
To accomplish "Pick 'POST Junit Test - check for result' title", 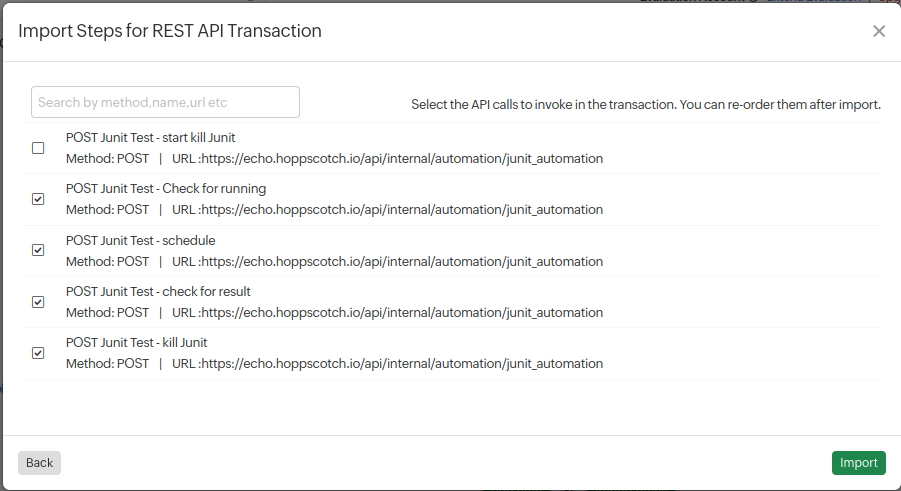I will [158, 292].
